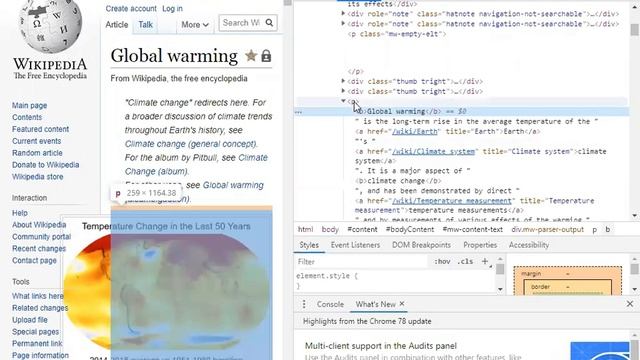640x360 pixels.
Task: Add new style rule plus icon
Action: [x=485, y=261]
